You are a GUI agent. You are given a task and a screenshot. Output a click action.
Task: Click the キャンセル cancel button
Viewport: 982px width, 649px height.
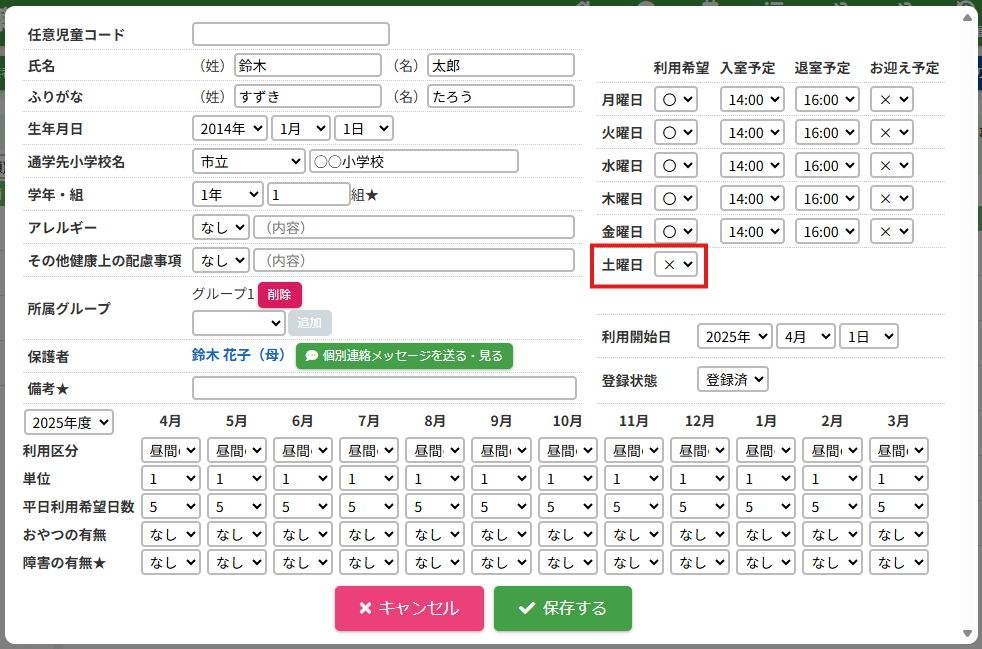tap(409, 608)
